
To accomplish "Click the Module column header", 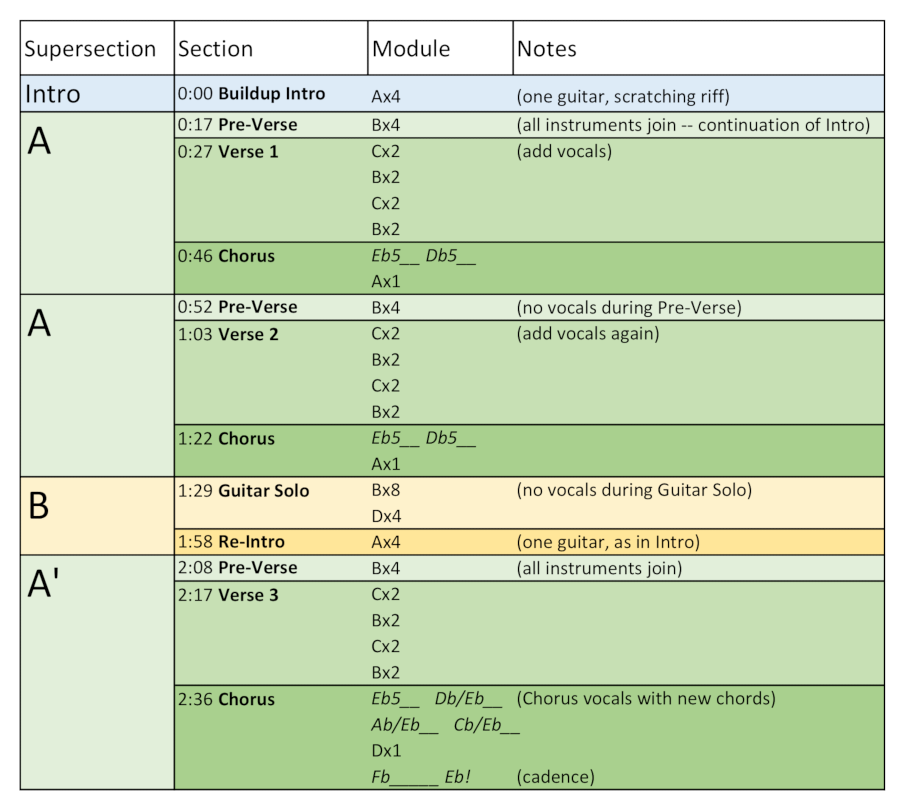I will pyautogui.click(x=411, y=49).
